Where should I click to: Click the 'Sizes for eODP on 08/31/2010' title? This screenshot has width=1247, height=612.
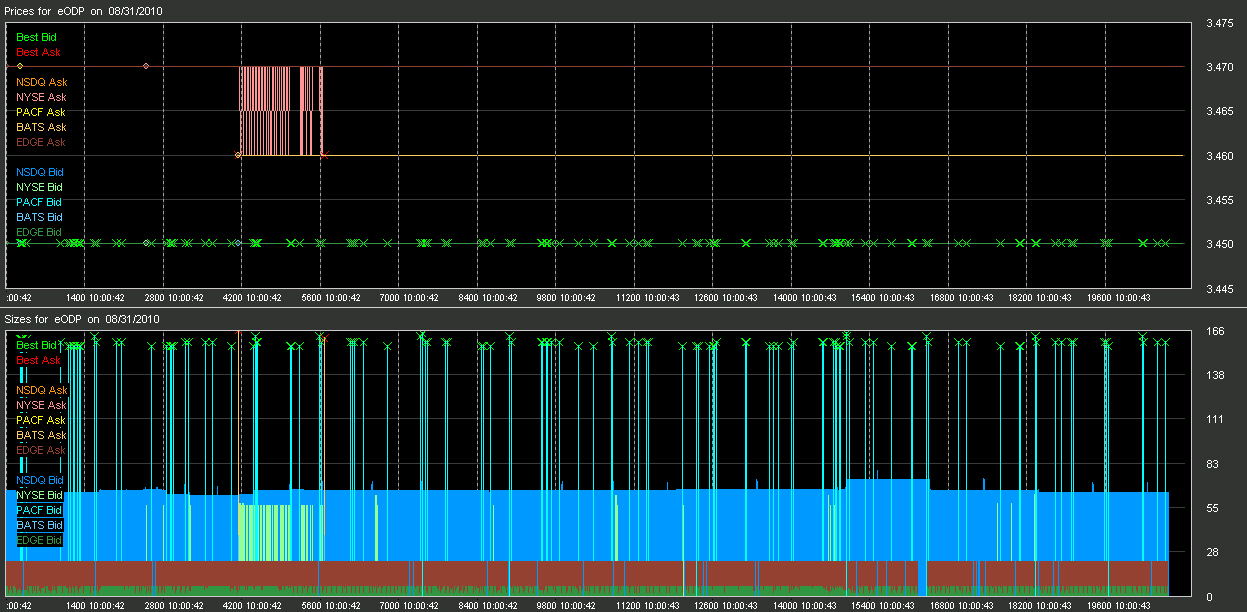(82, 319)
